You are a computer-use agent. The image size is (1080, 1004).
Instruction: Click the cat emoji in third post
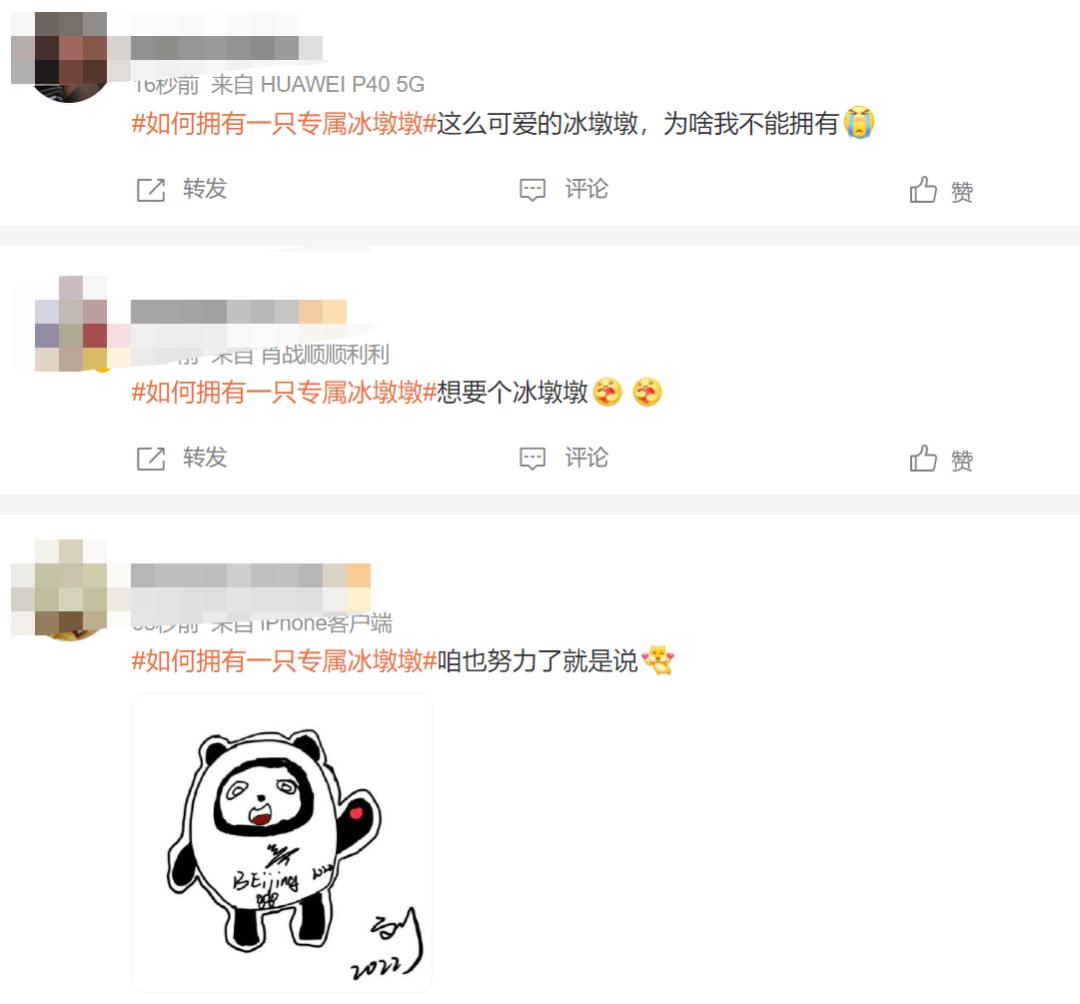coord(658,660)
